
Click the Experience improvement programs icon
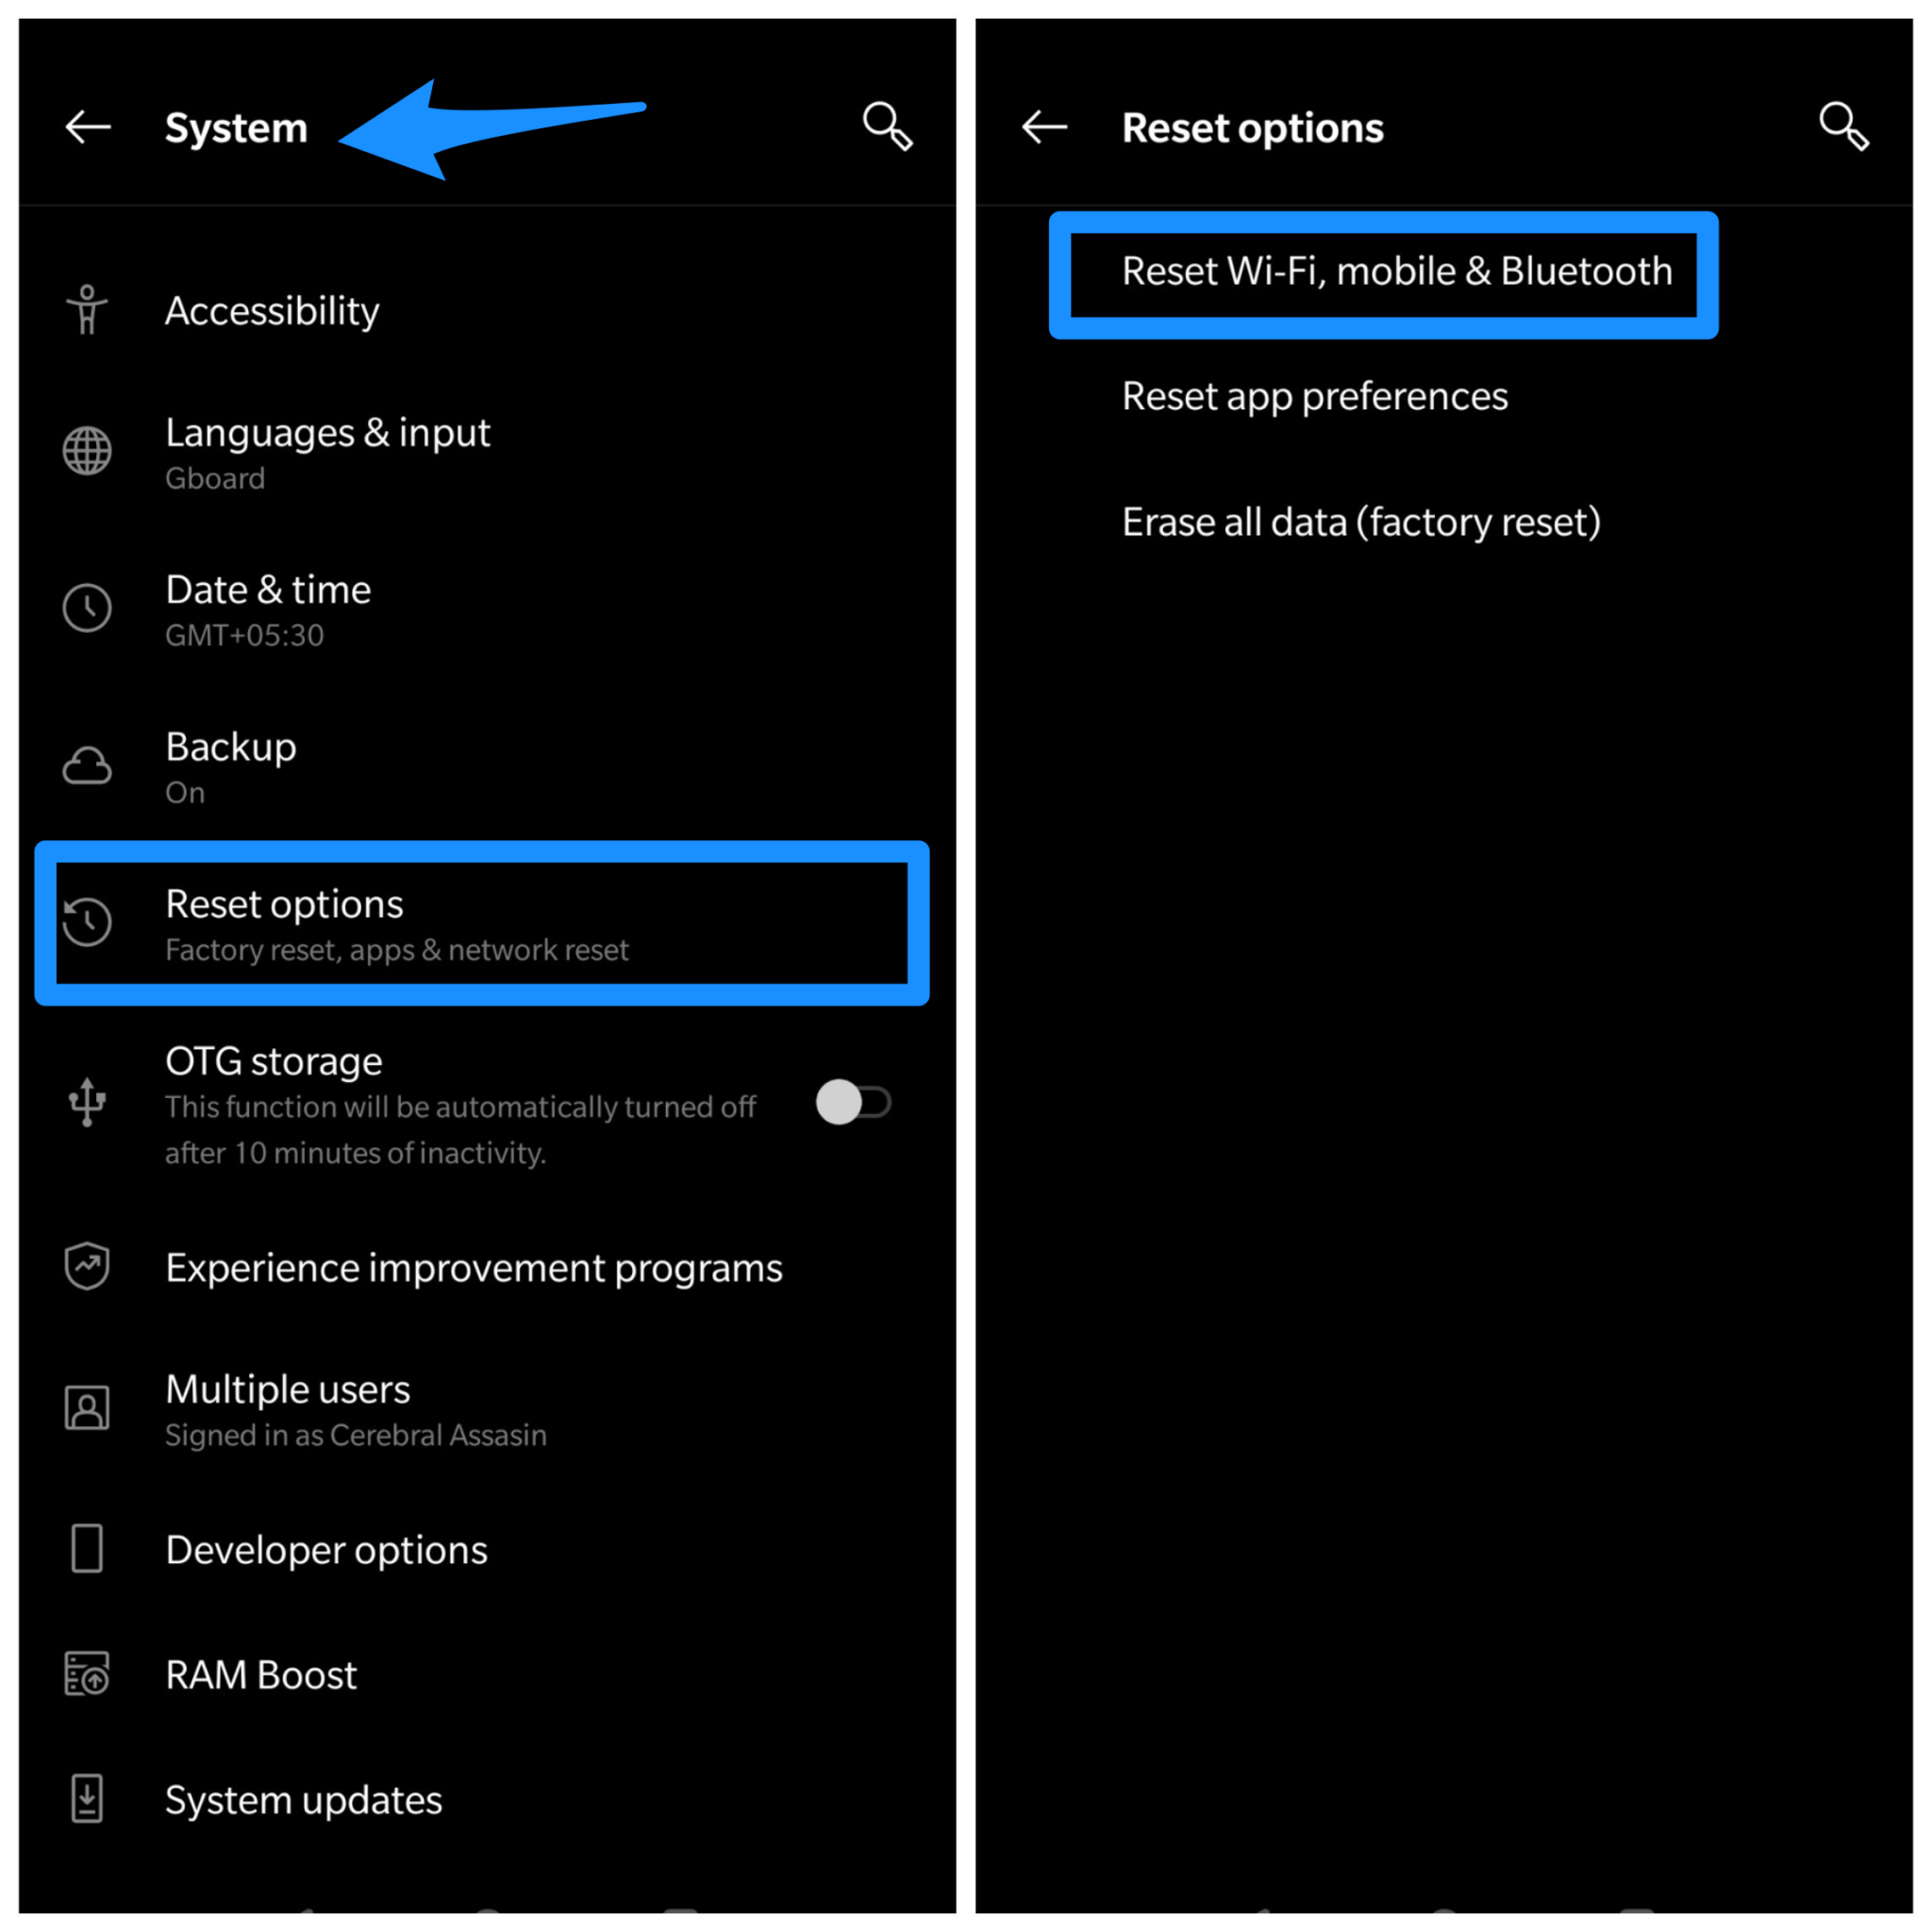87,1263
